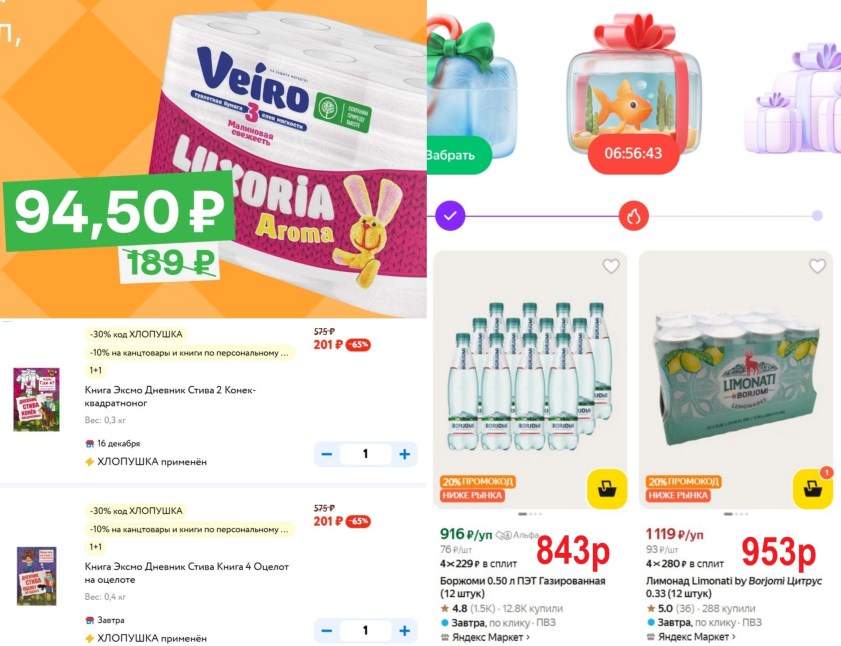This screenshot has height=646, width=841.
Task: Favorite the Borjomi water with heart icon
Action: point(611,266)
